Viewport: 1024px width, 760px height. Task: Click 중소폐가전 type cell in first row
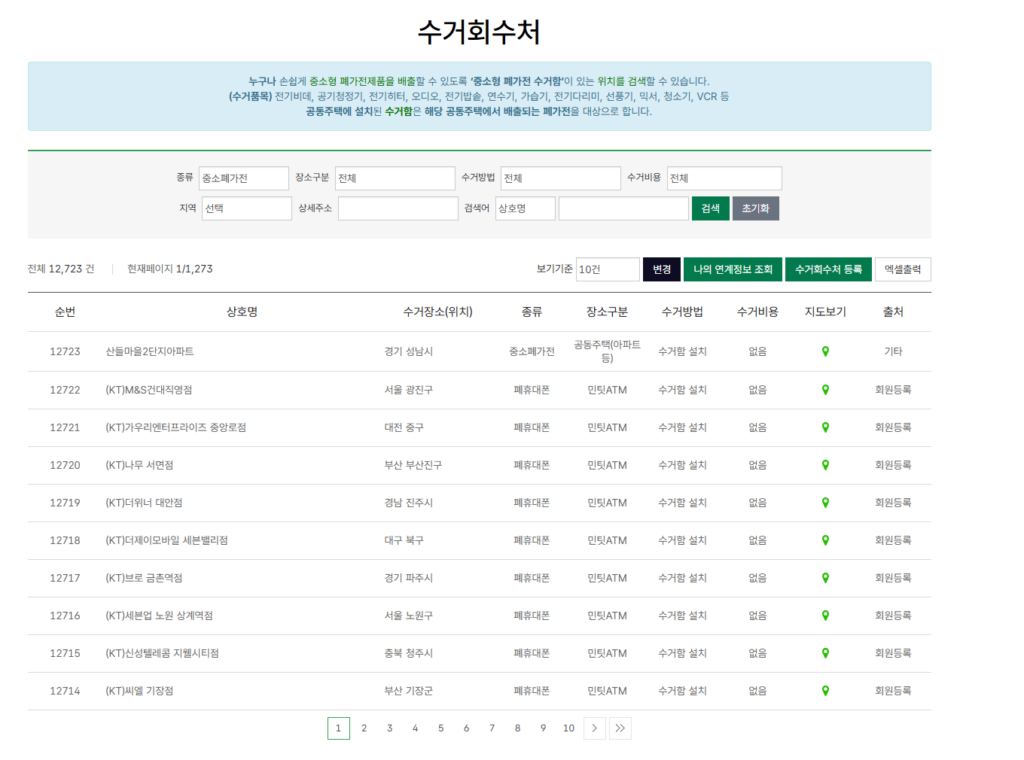[532, 351]
